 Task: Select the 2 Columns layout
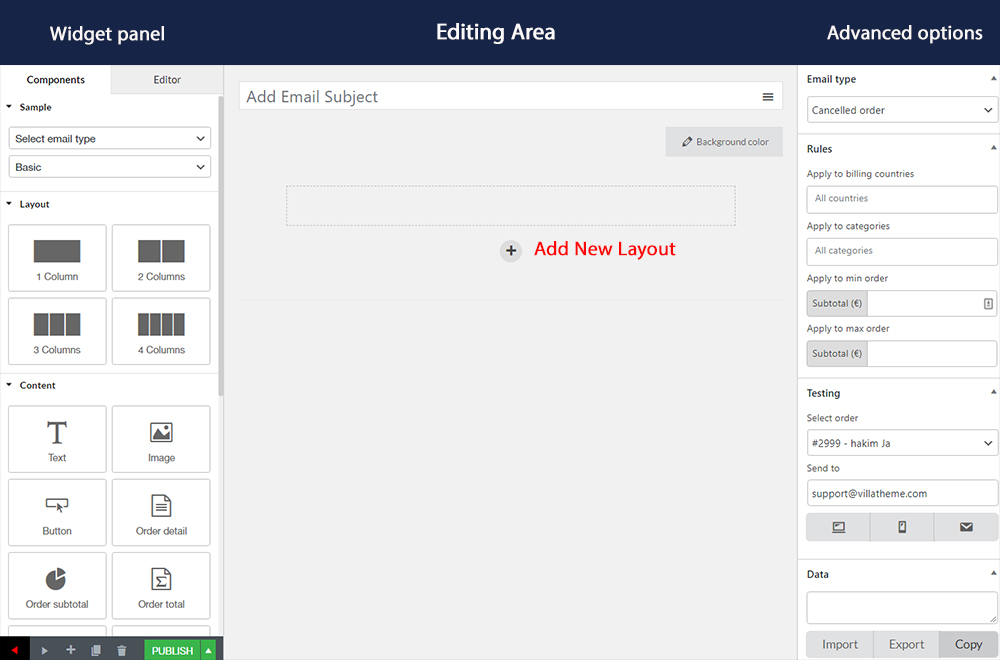click(x=160, y=257)
